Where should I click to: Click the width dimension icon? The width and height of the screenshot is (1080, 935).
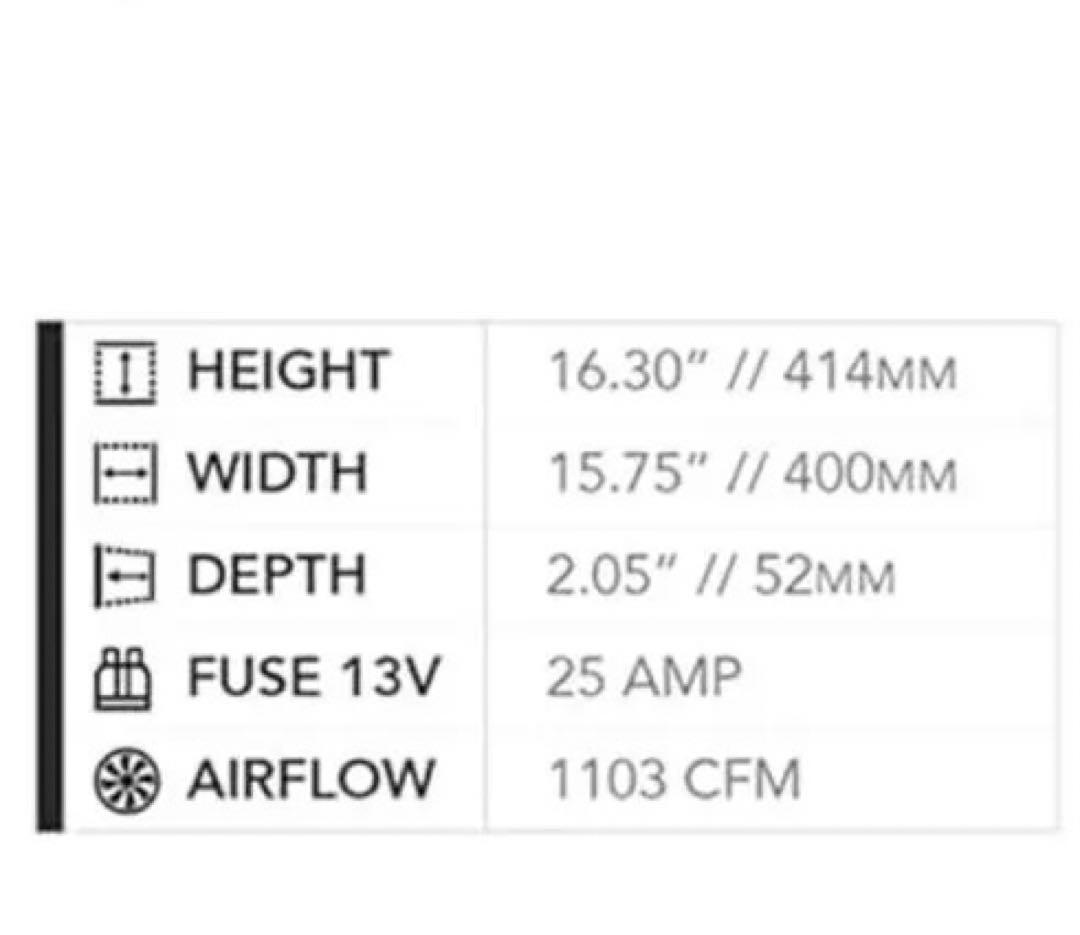coord(125,474)
